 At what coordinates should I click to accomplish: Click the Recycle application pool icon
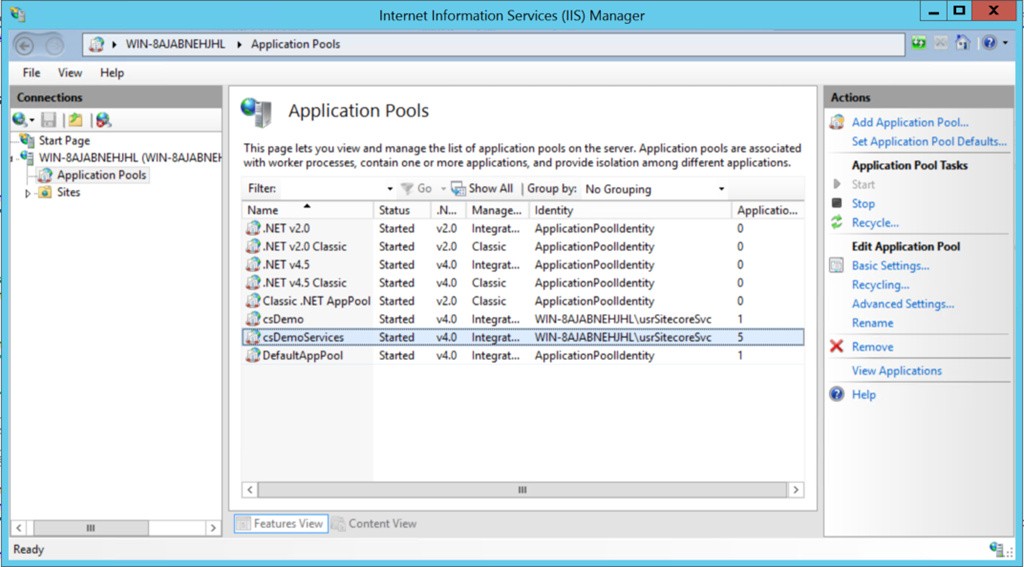837,223
